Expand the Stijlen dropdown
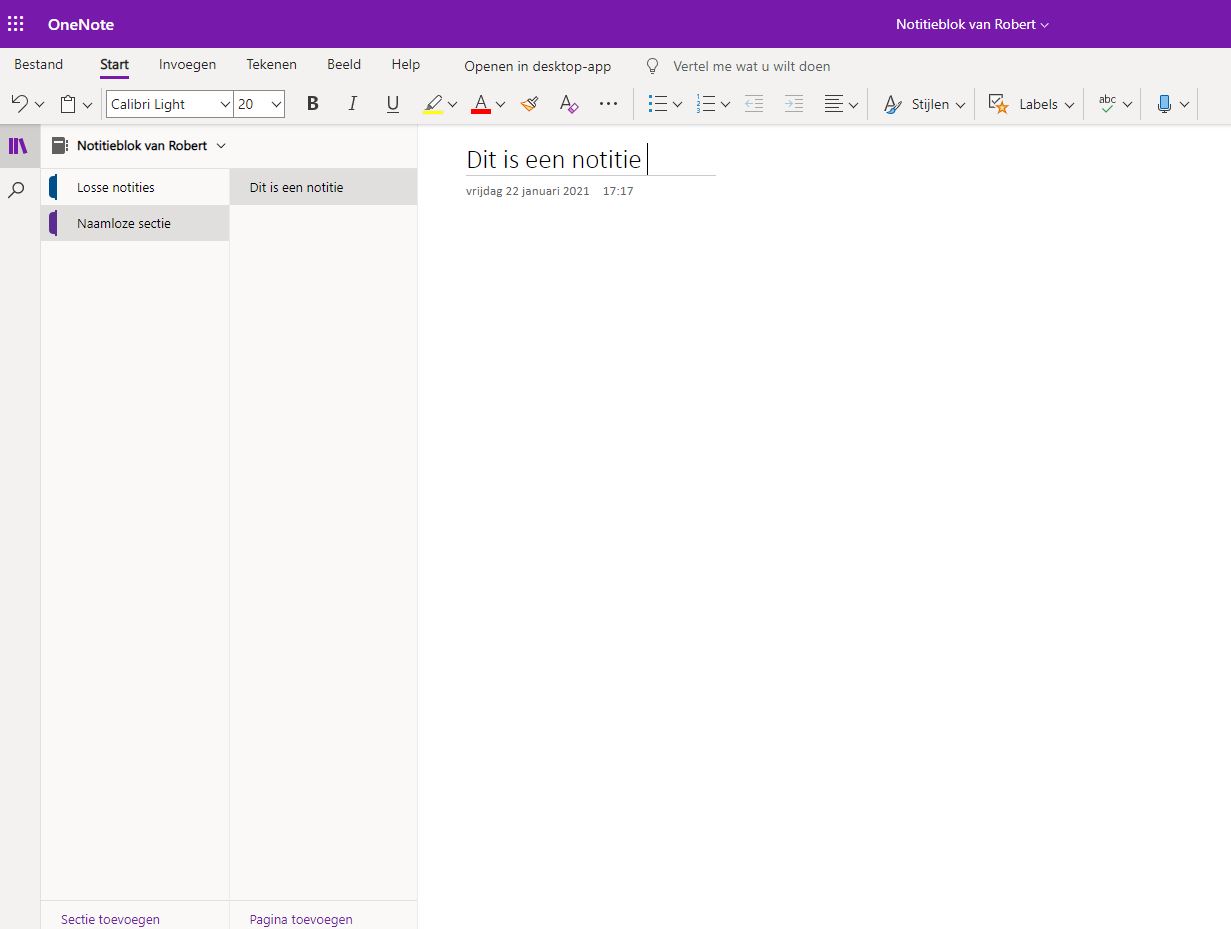The width and height of the screenshot is (1231, 929). [932, 103]
